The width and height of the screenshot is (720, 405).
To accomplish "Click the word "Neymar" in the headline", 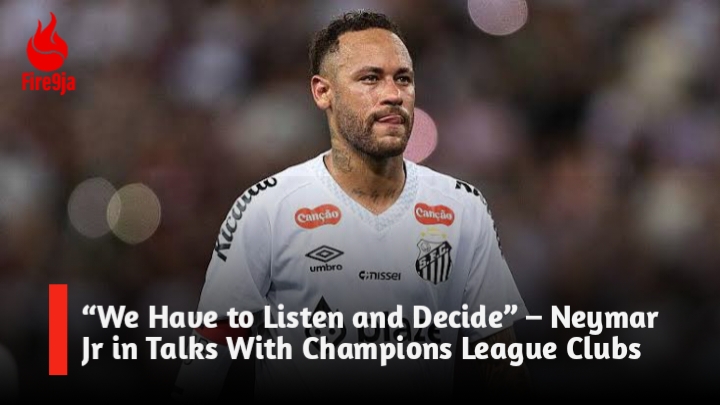I will (x=604, y=319).
